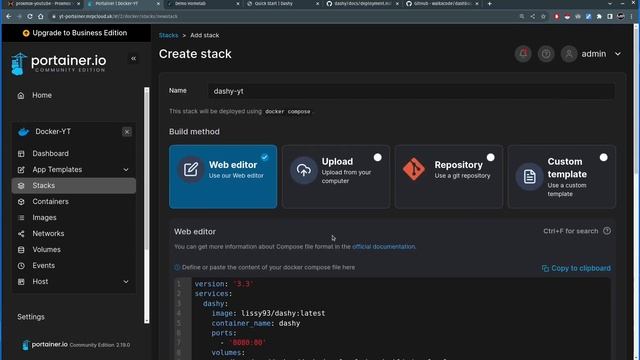Click stack Name input field
Screen dimensions: 640x360
click(x=411, y=91)
